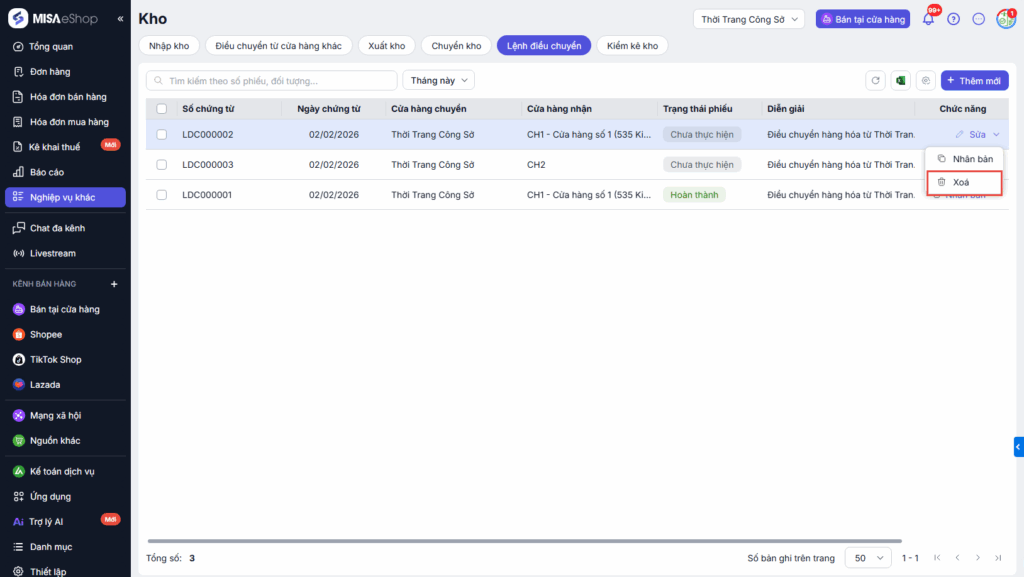Image resolution: width=1024 pixels, height=577 pixels.
Task: Click the Thêm mới button
Action: click(973, 81)
